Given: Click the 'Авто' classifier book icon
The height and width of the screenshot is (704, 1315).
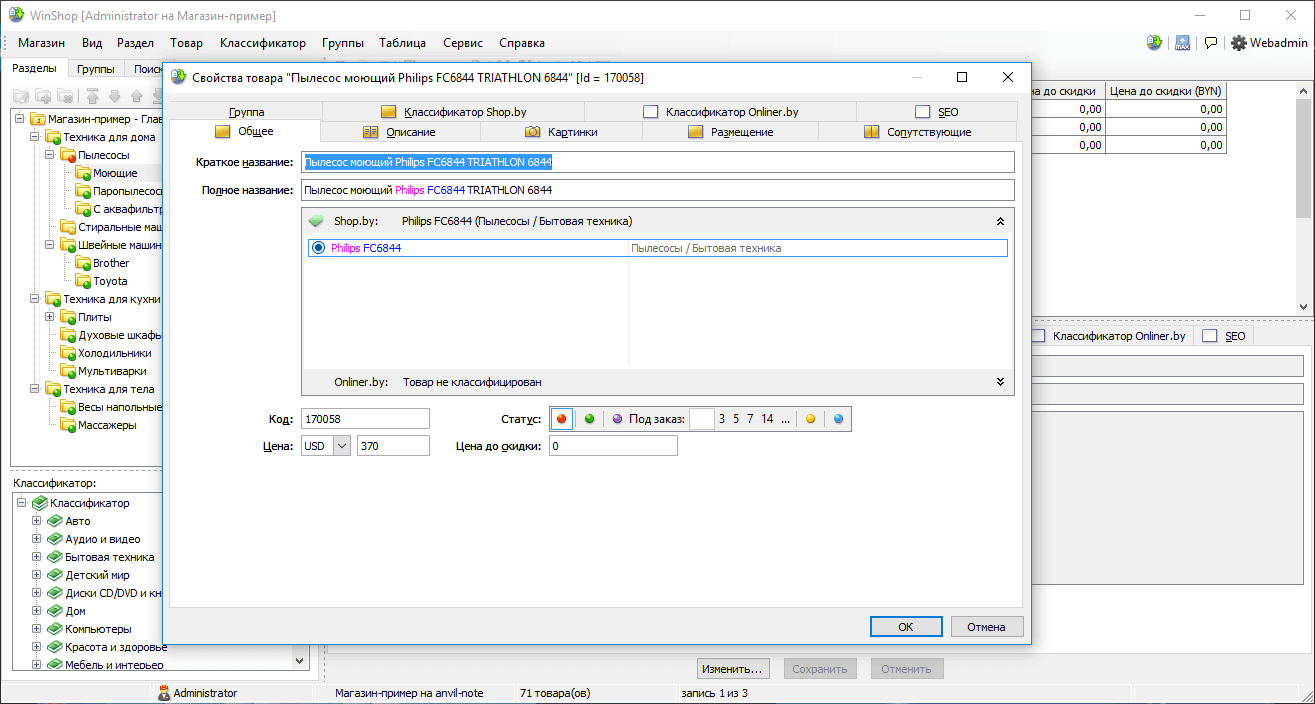Looking at the screenshot, I should (x=55, y=521).
